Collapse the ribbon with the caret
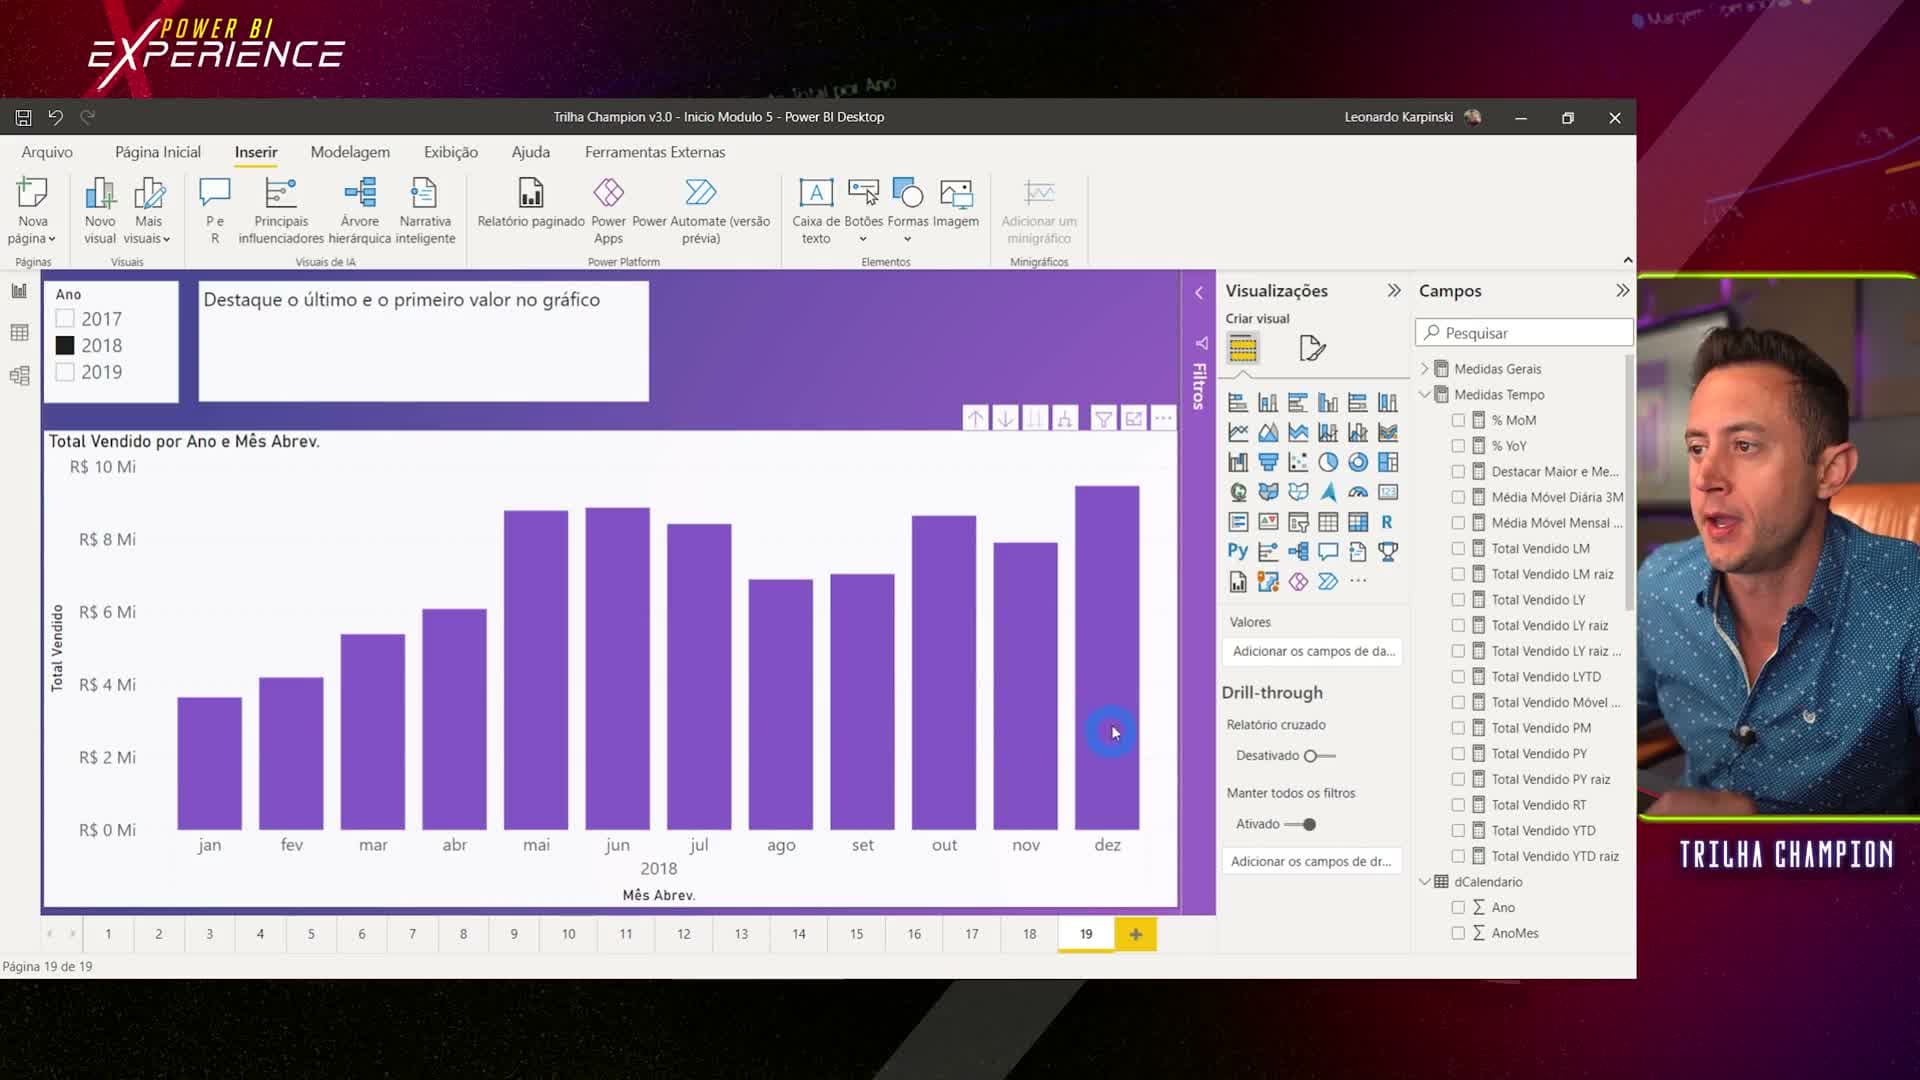The width and height of the screenshot is (1920, 1080). pyautogui.click(x=1627, y=260)
